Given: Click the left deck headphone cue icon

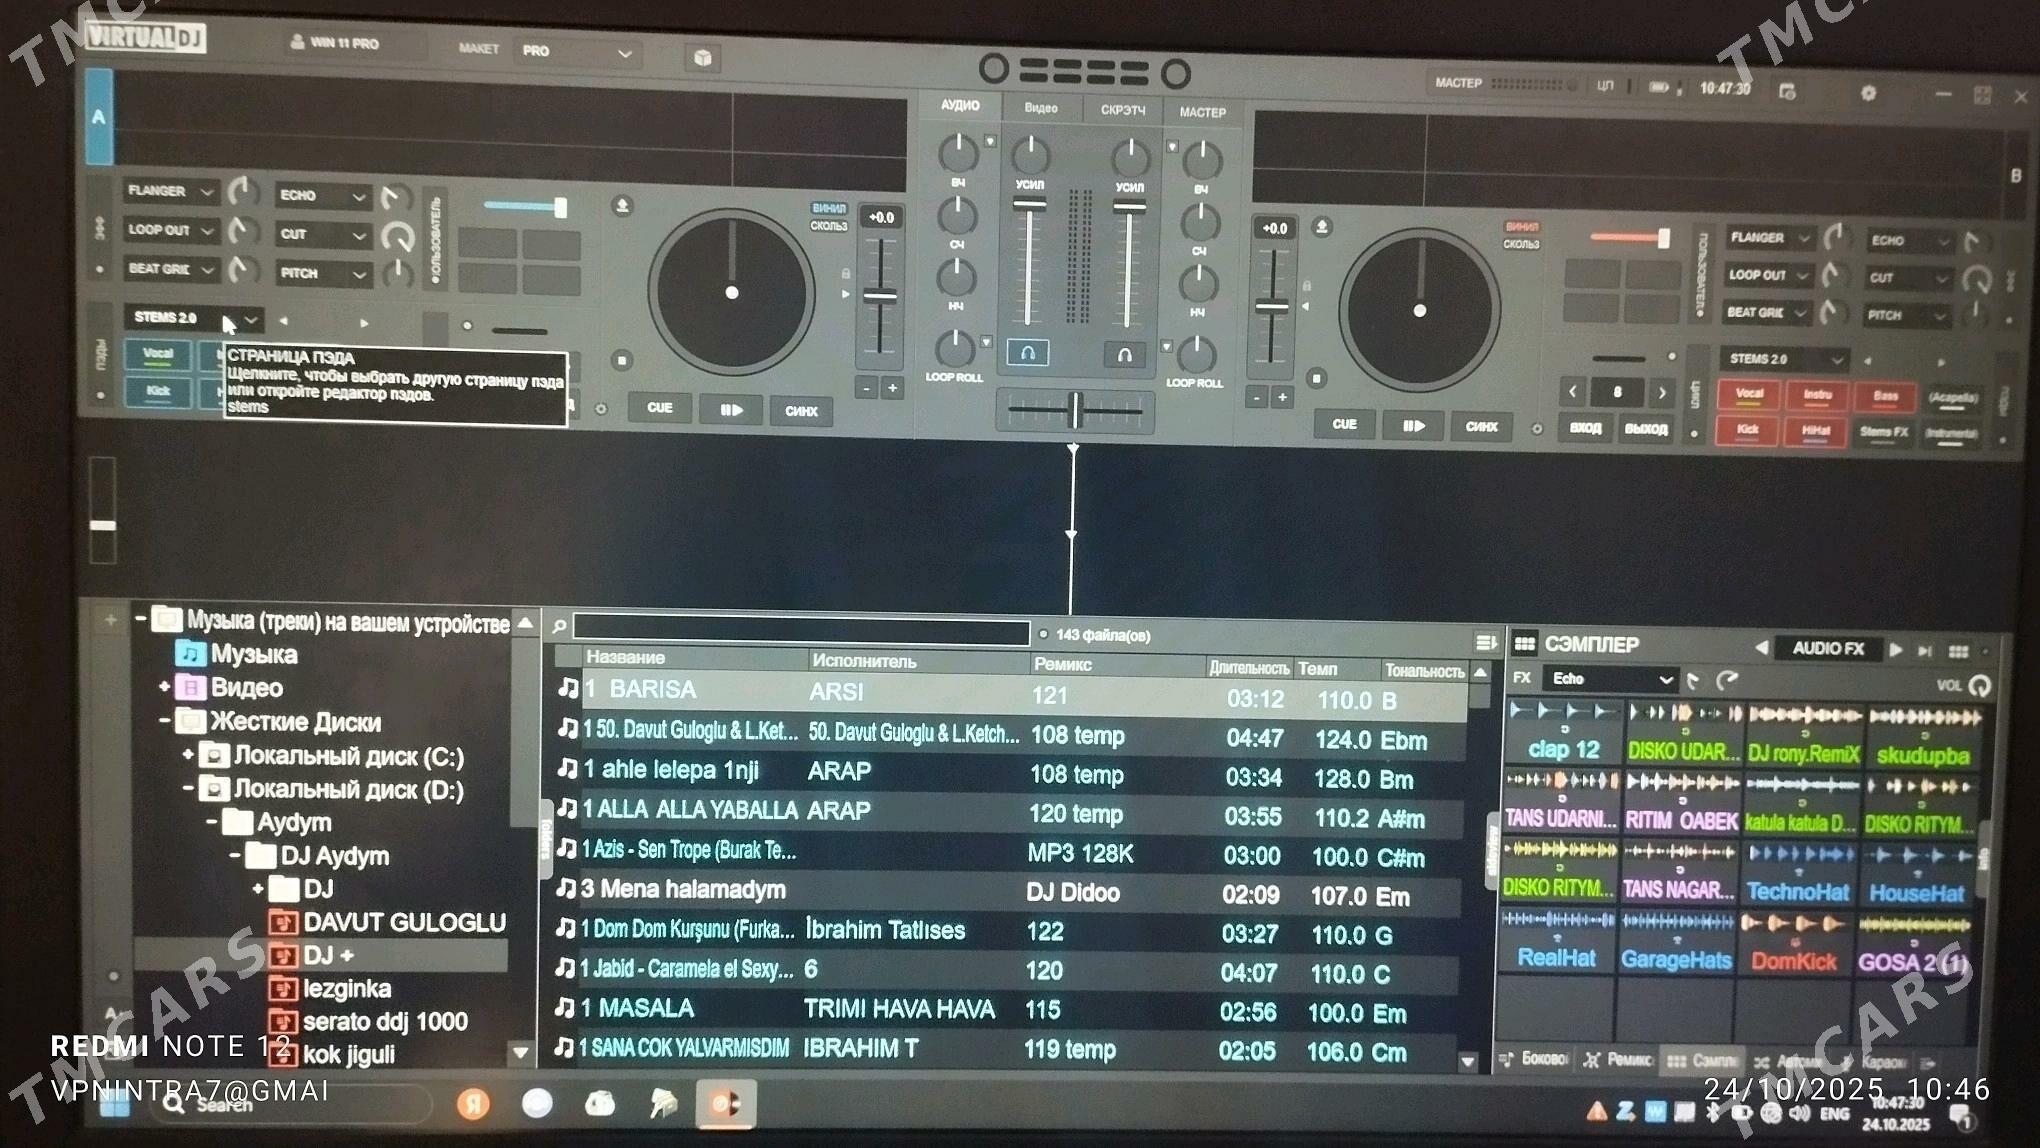Looking at the screenshot, I should click(x=1027, y=352).
